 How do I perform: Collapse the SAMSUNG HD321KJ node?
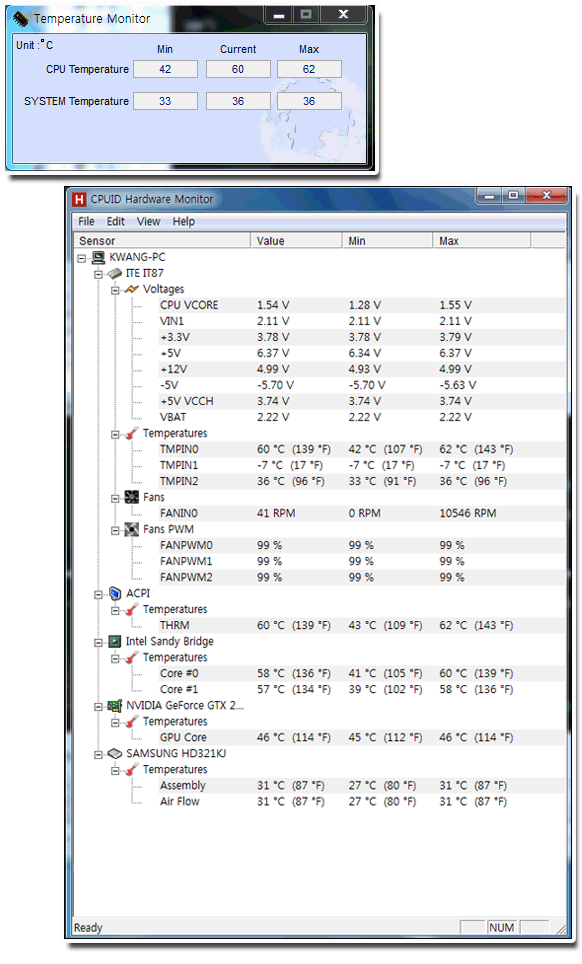(x=98, y=754)
